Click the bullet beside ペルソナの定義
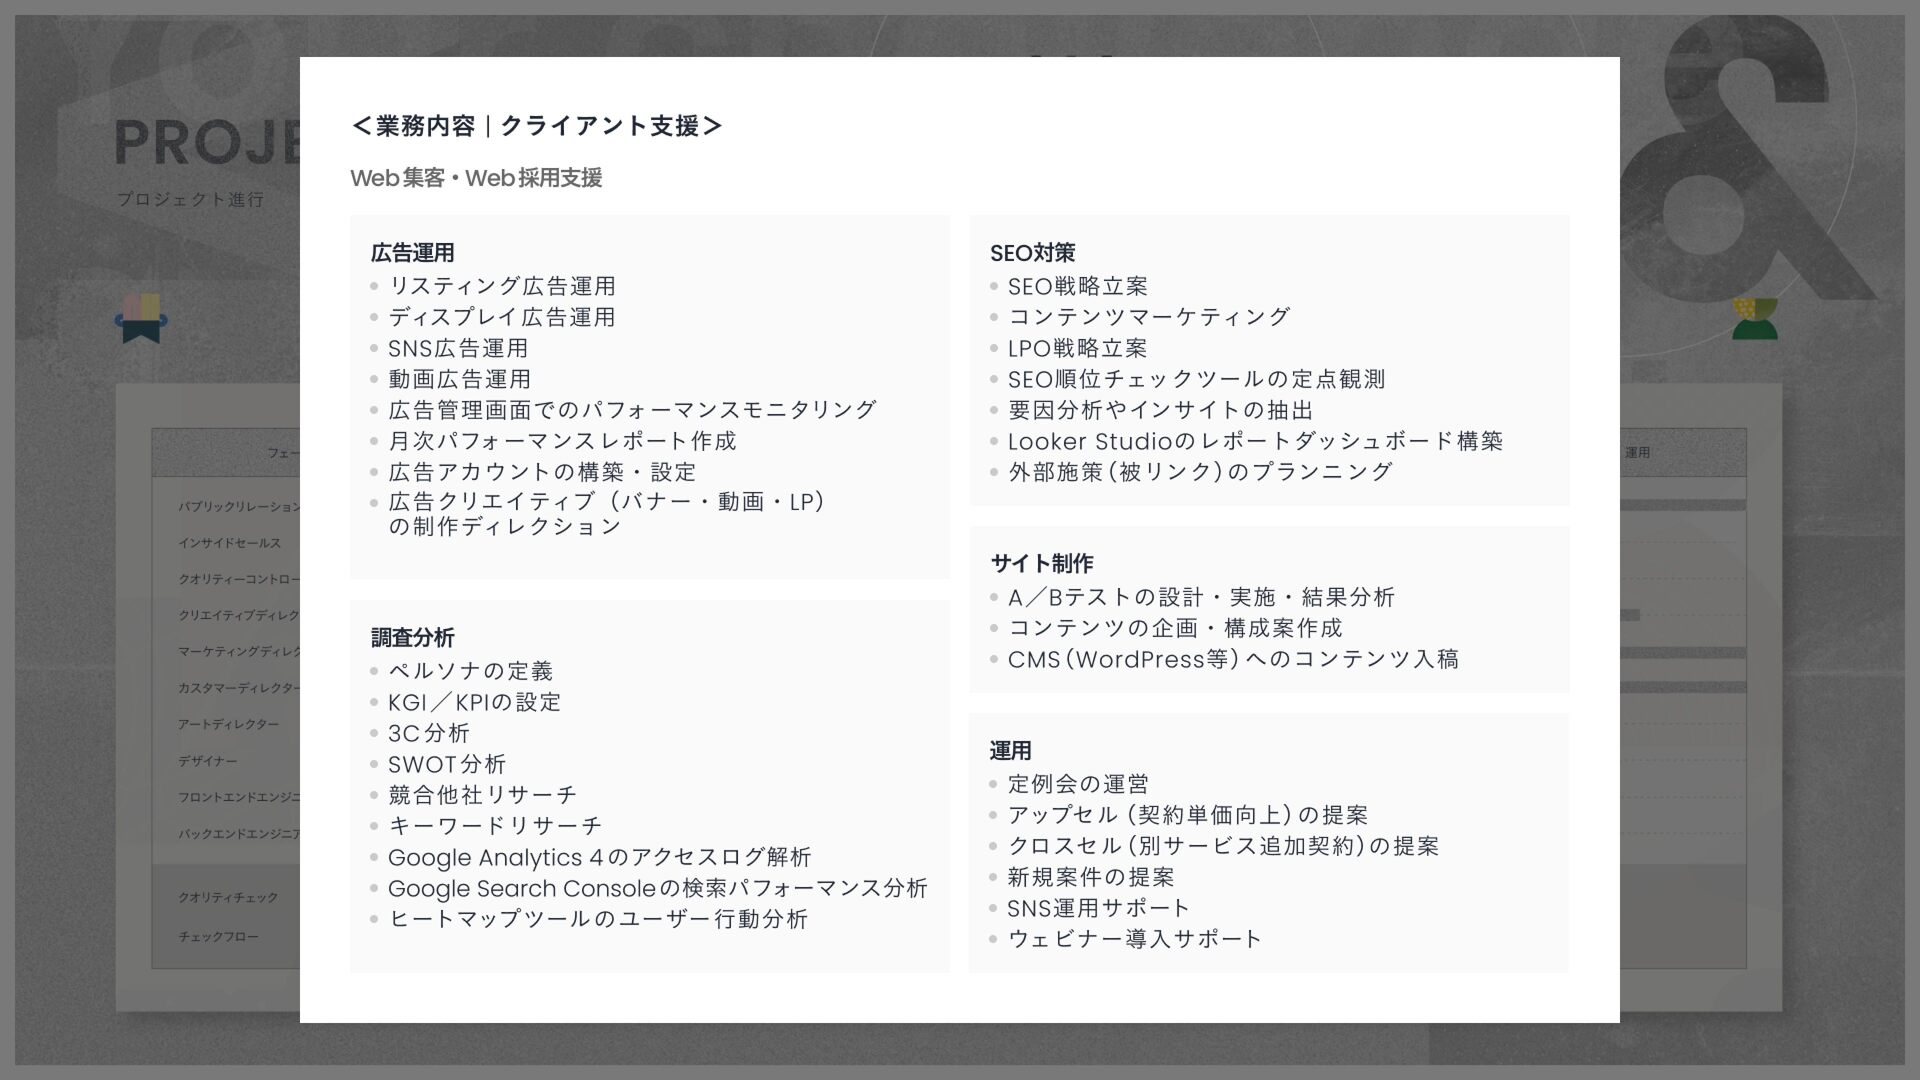Screen dimensions: 1920x1080 (375, 672)
